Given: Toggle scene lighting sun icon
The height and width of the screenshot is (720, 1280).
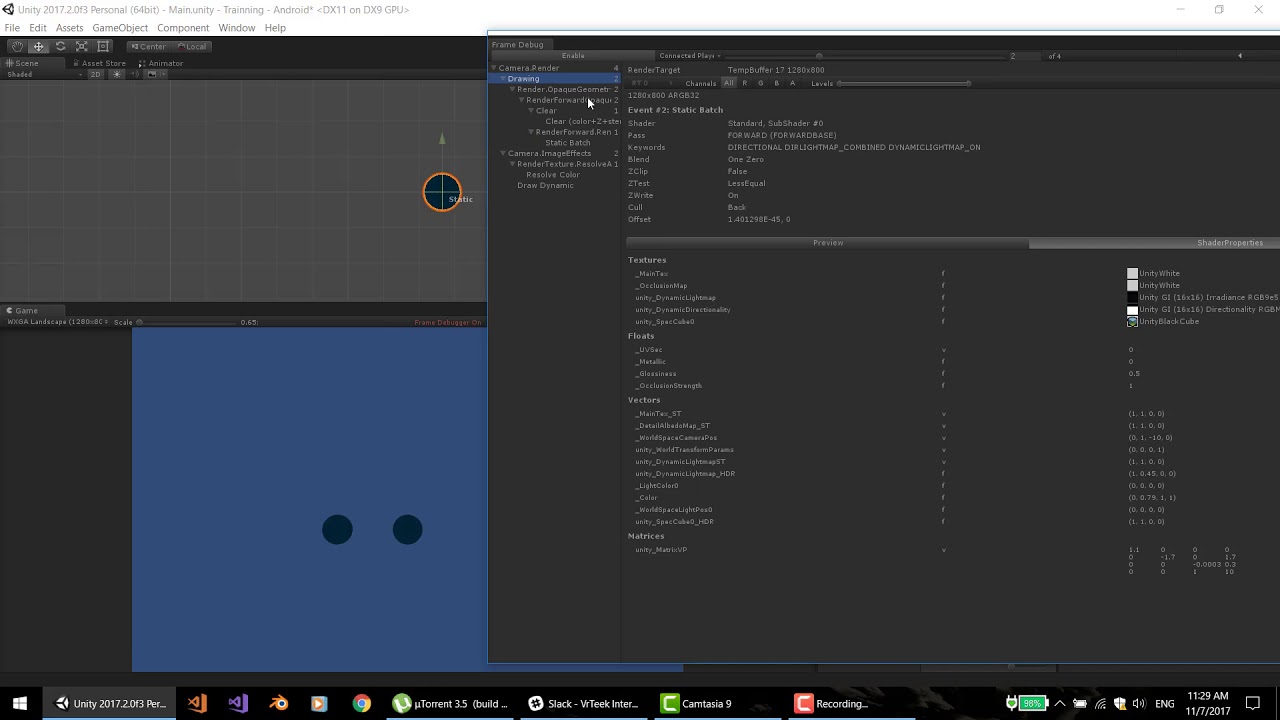Looking at the screenshot, I should [116, 74].
